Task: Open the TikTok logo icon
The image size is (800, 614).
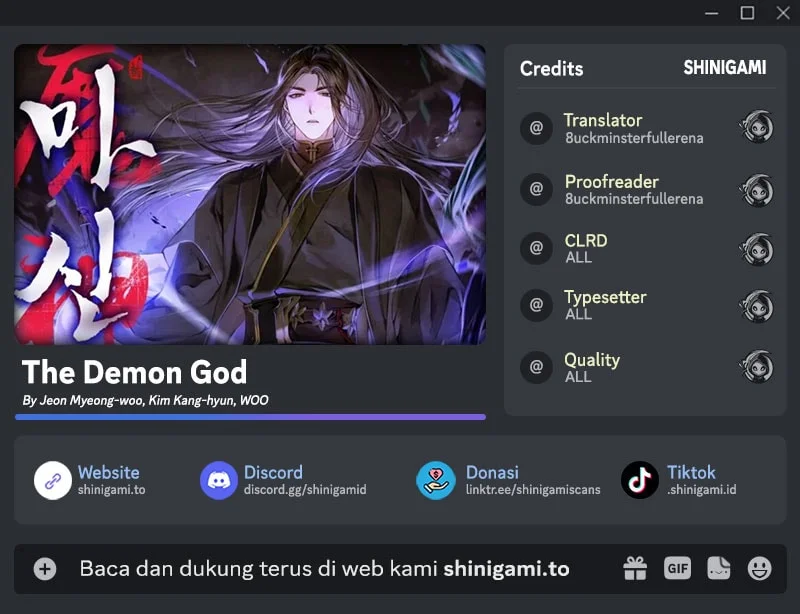Action: tap(640, 480)
